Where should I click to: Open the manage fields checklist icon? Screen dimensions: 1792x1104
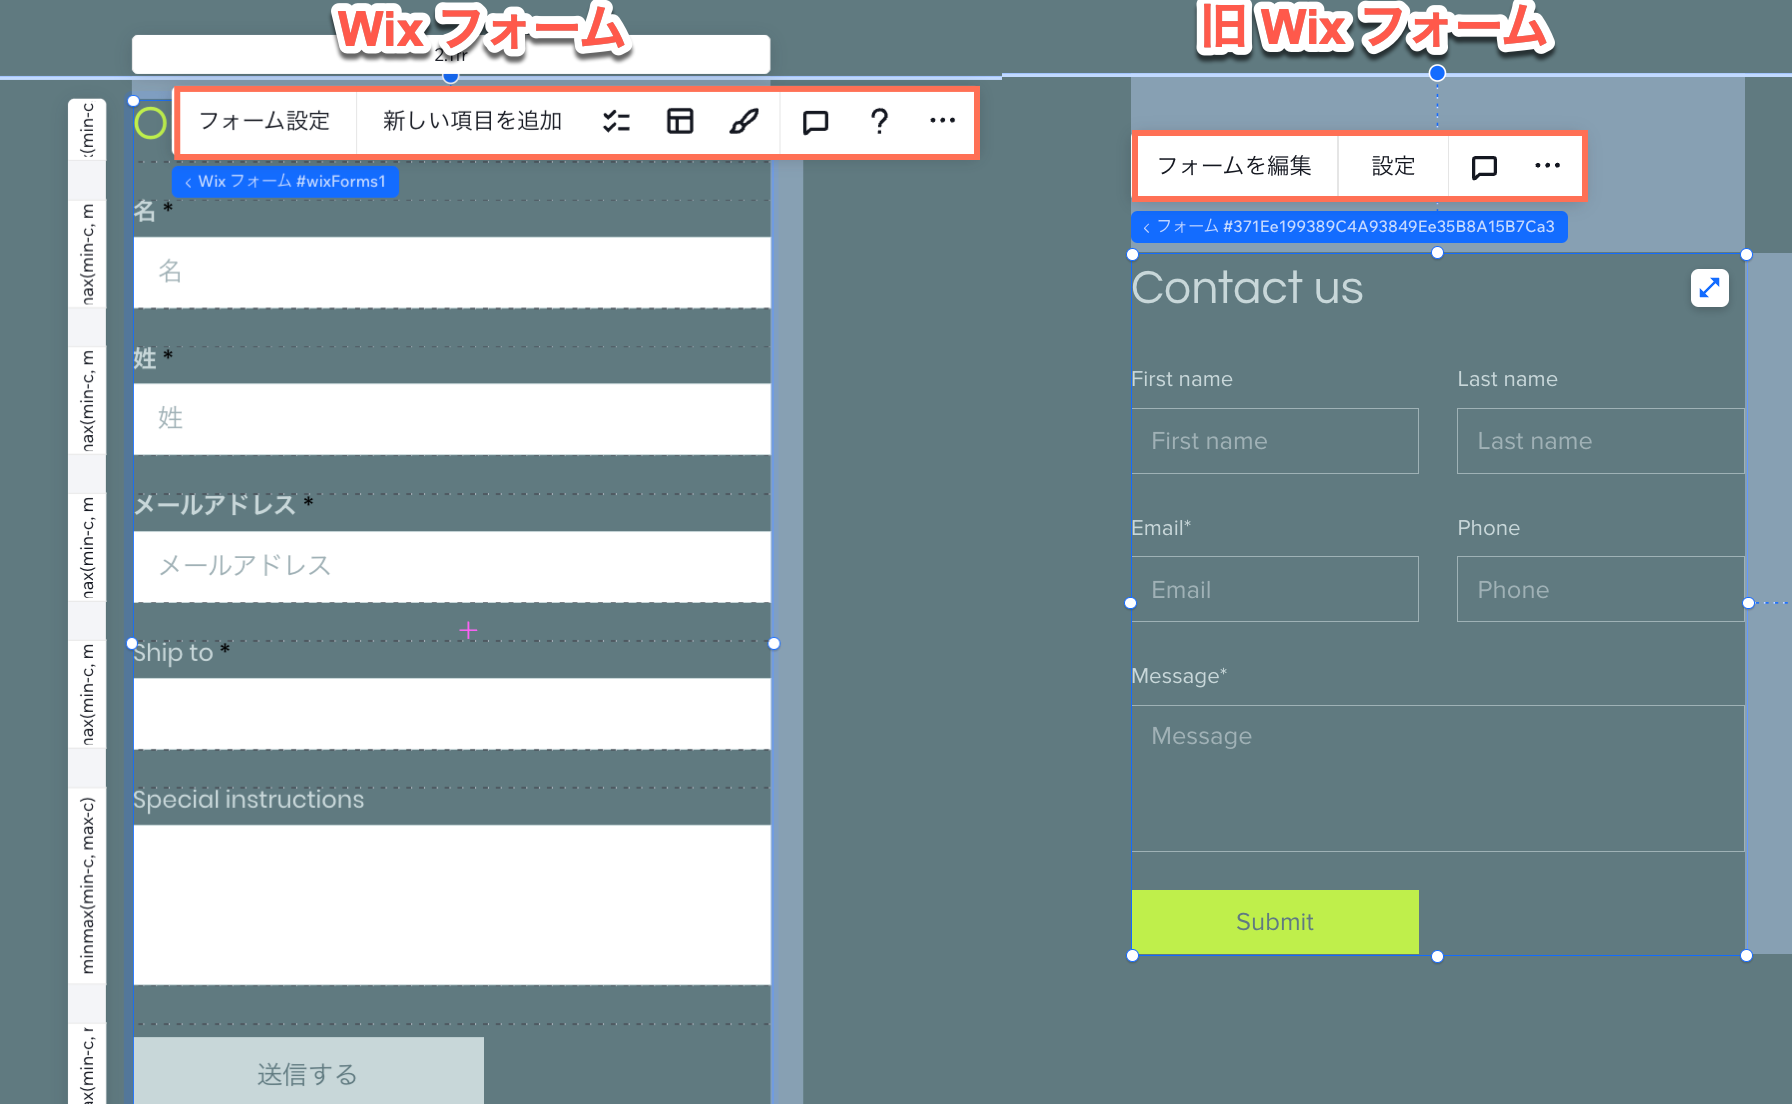click(616, 121)
